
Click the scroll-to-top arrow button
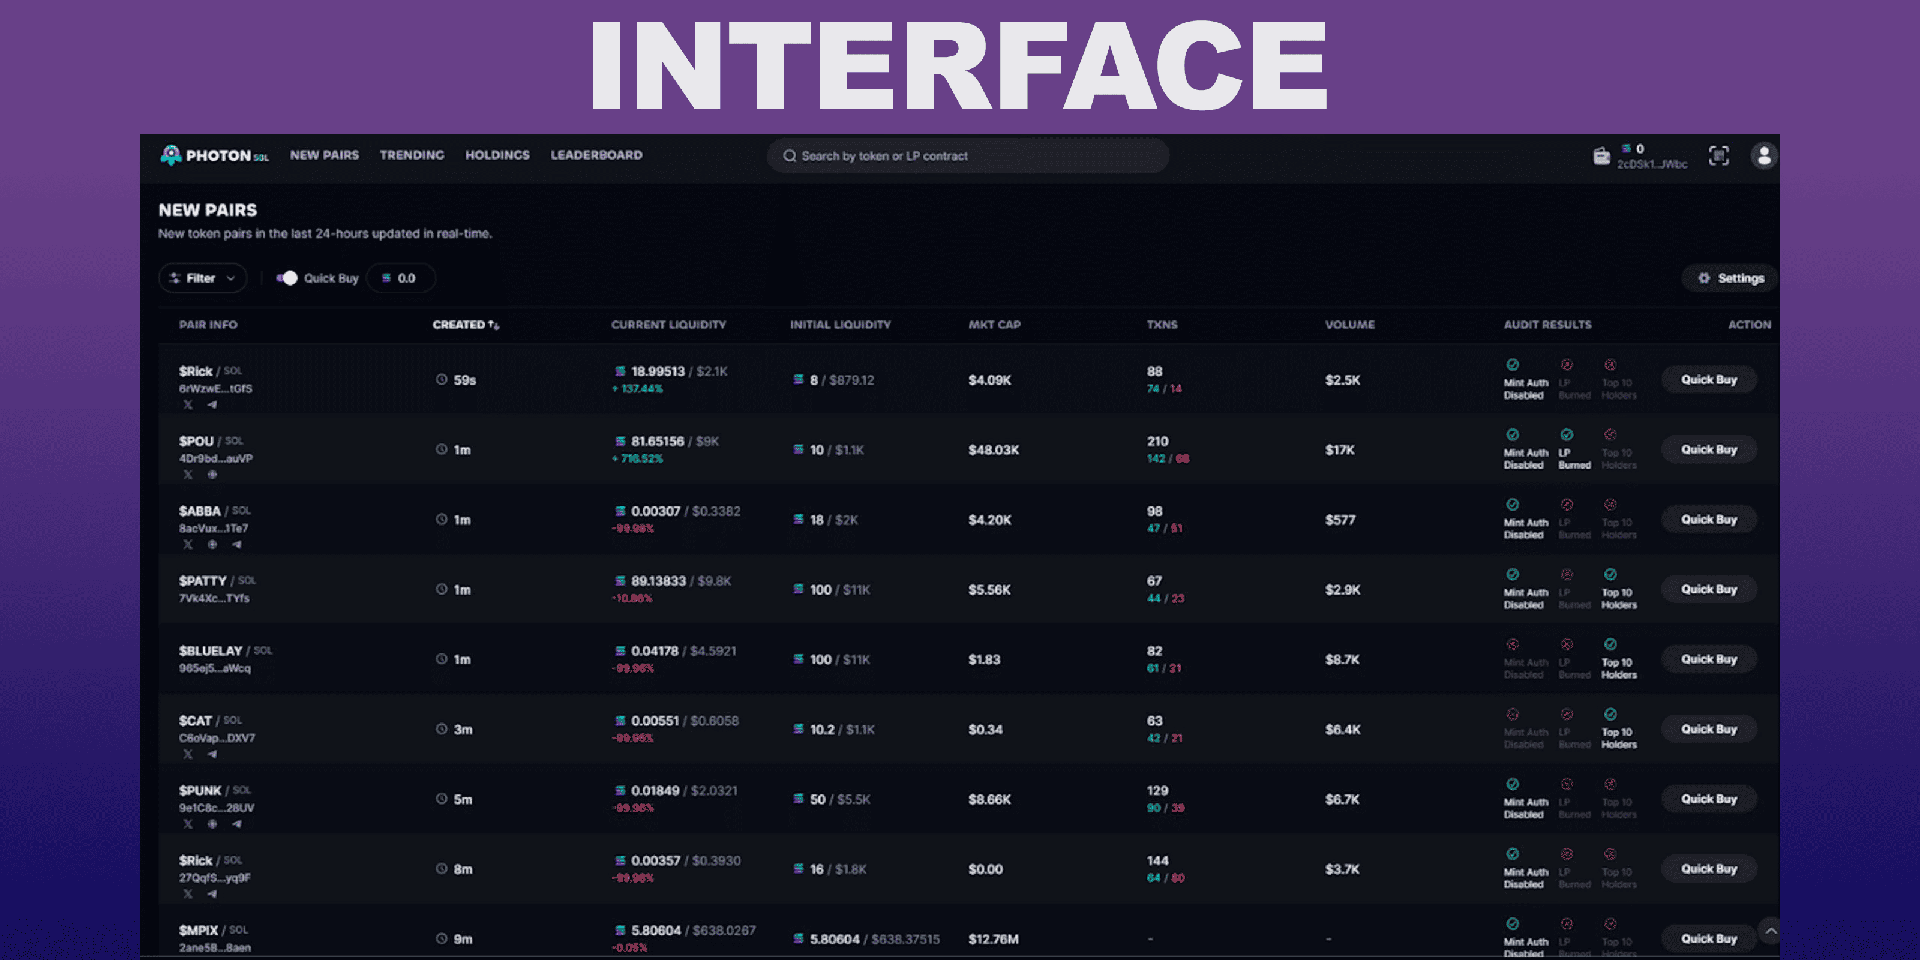pos(1770,931)
